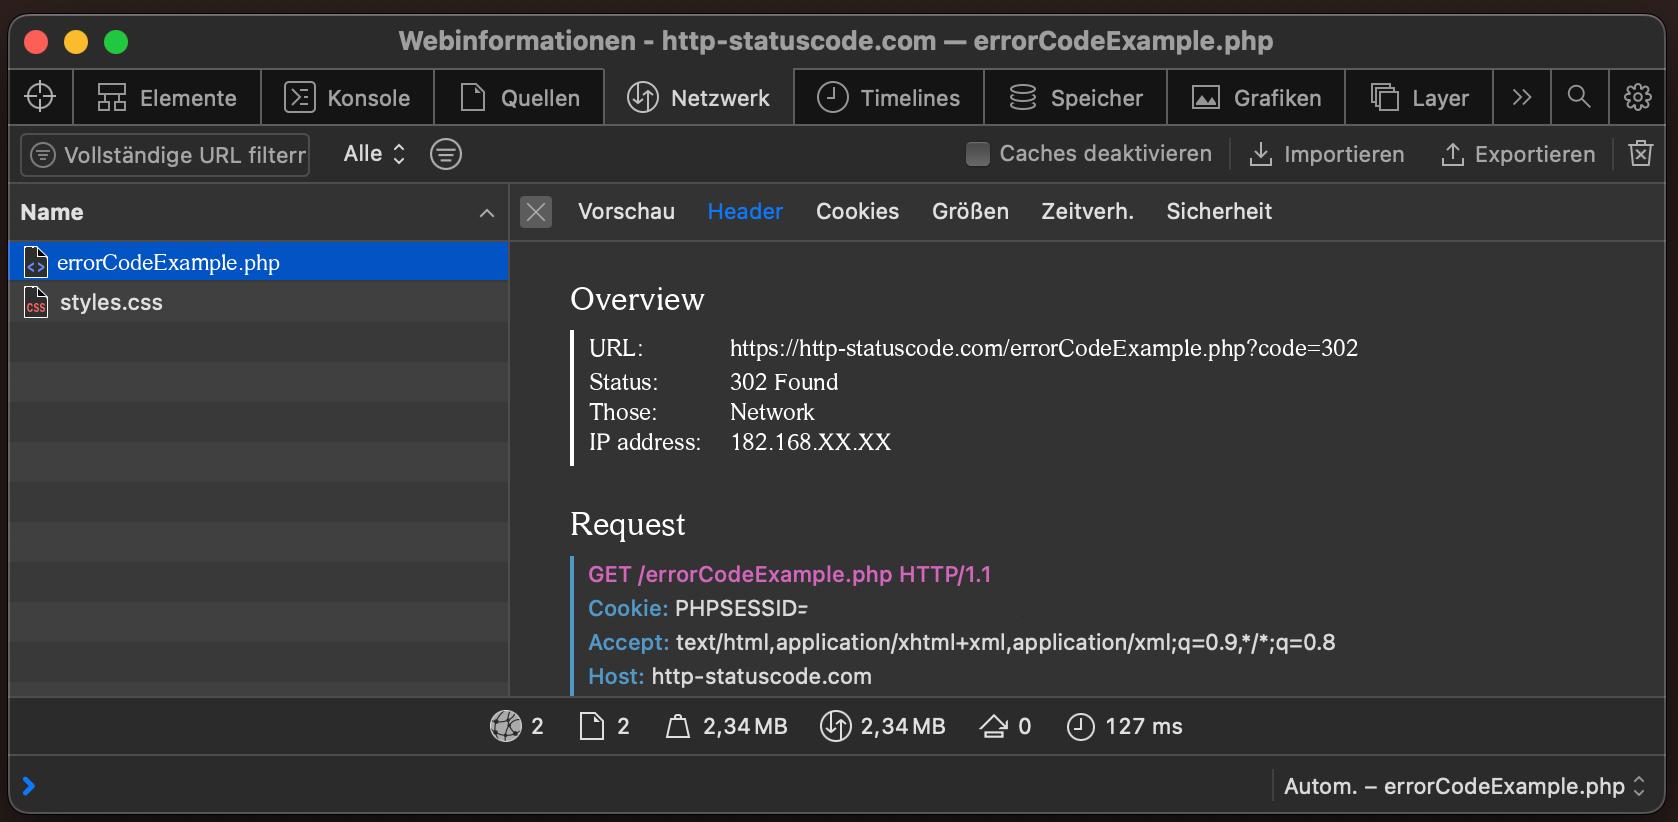1678x822 pixels.
Task: Open inspector settings gear icon
Action: coord(1638,97)
